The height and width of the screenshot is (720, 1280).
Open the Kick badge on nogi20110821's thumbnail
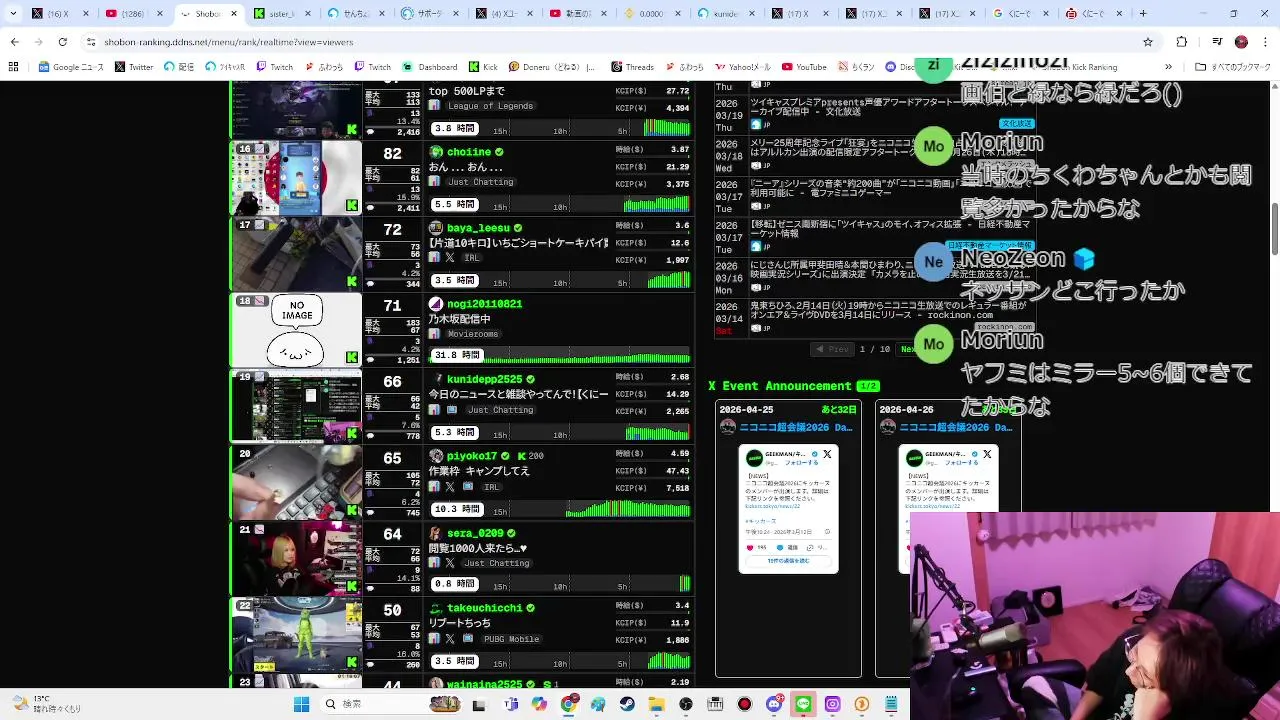click(x=352, y=357)
